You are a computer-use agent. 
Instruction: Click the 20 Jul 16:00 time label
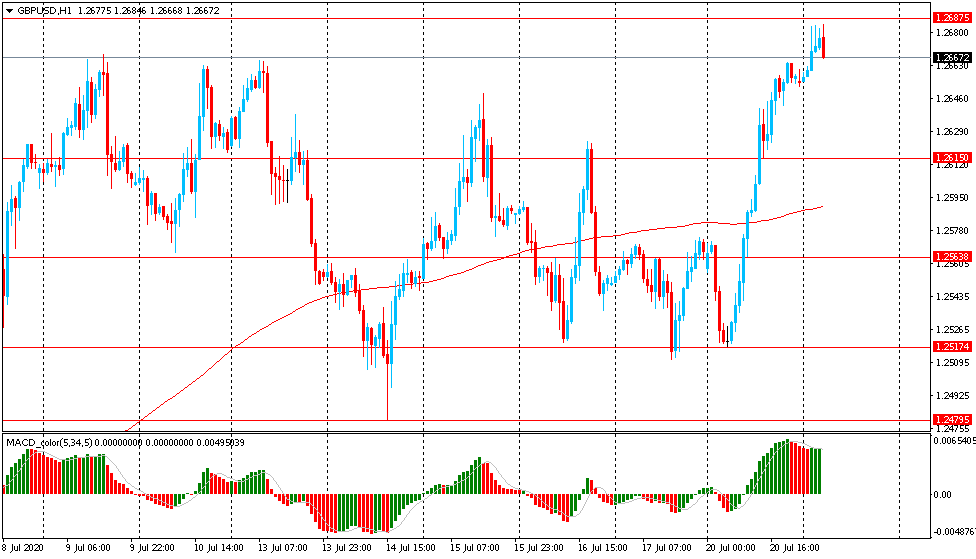click(795, 548)
